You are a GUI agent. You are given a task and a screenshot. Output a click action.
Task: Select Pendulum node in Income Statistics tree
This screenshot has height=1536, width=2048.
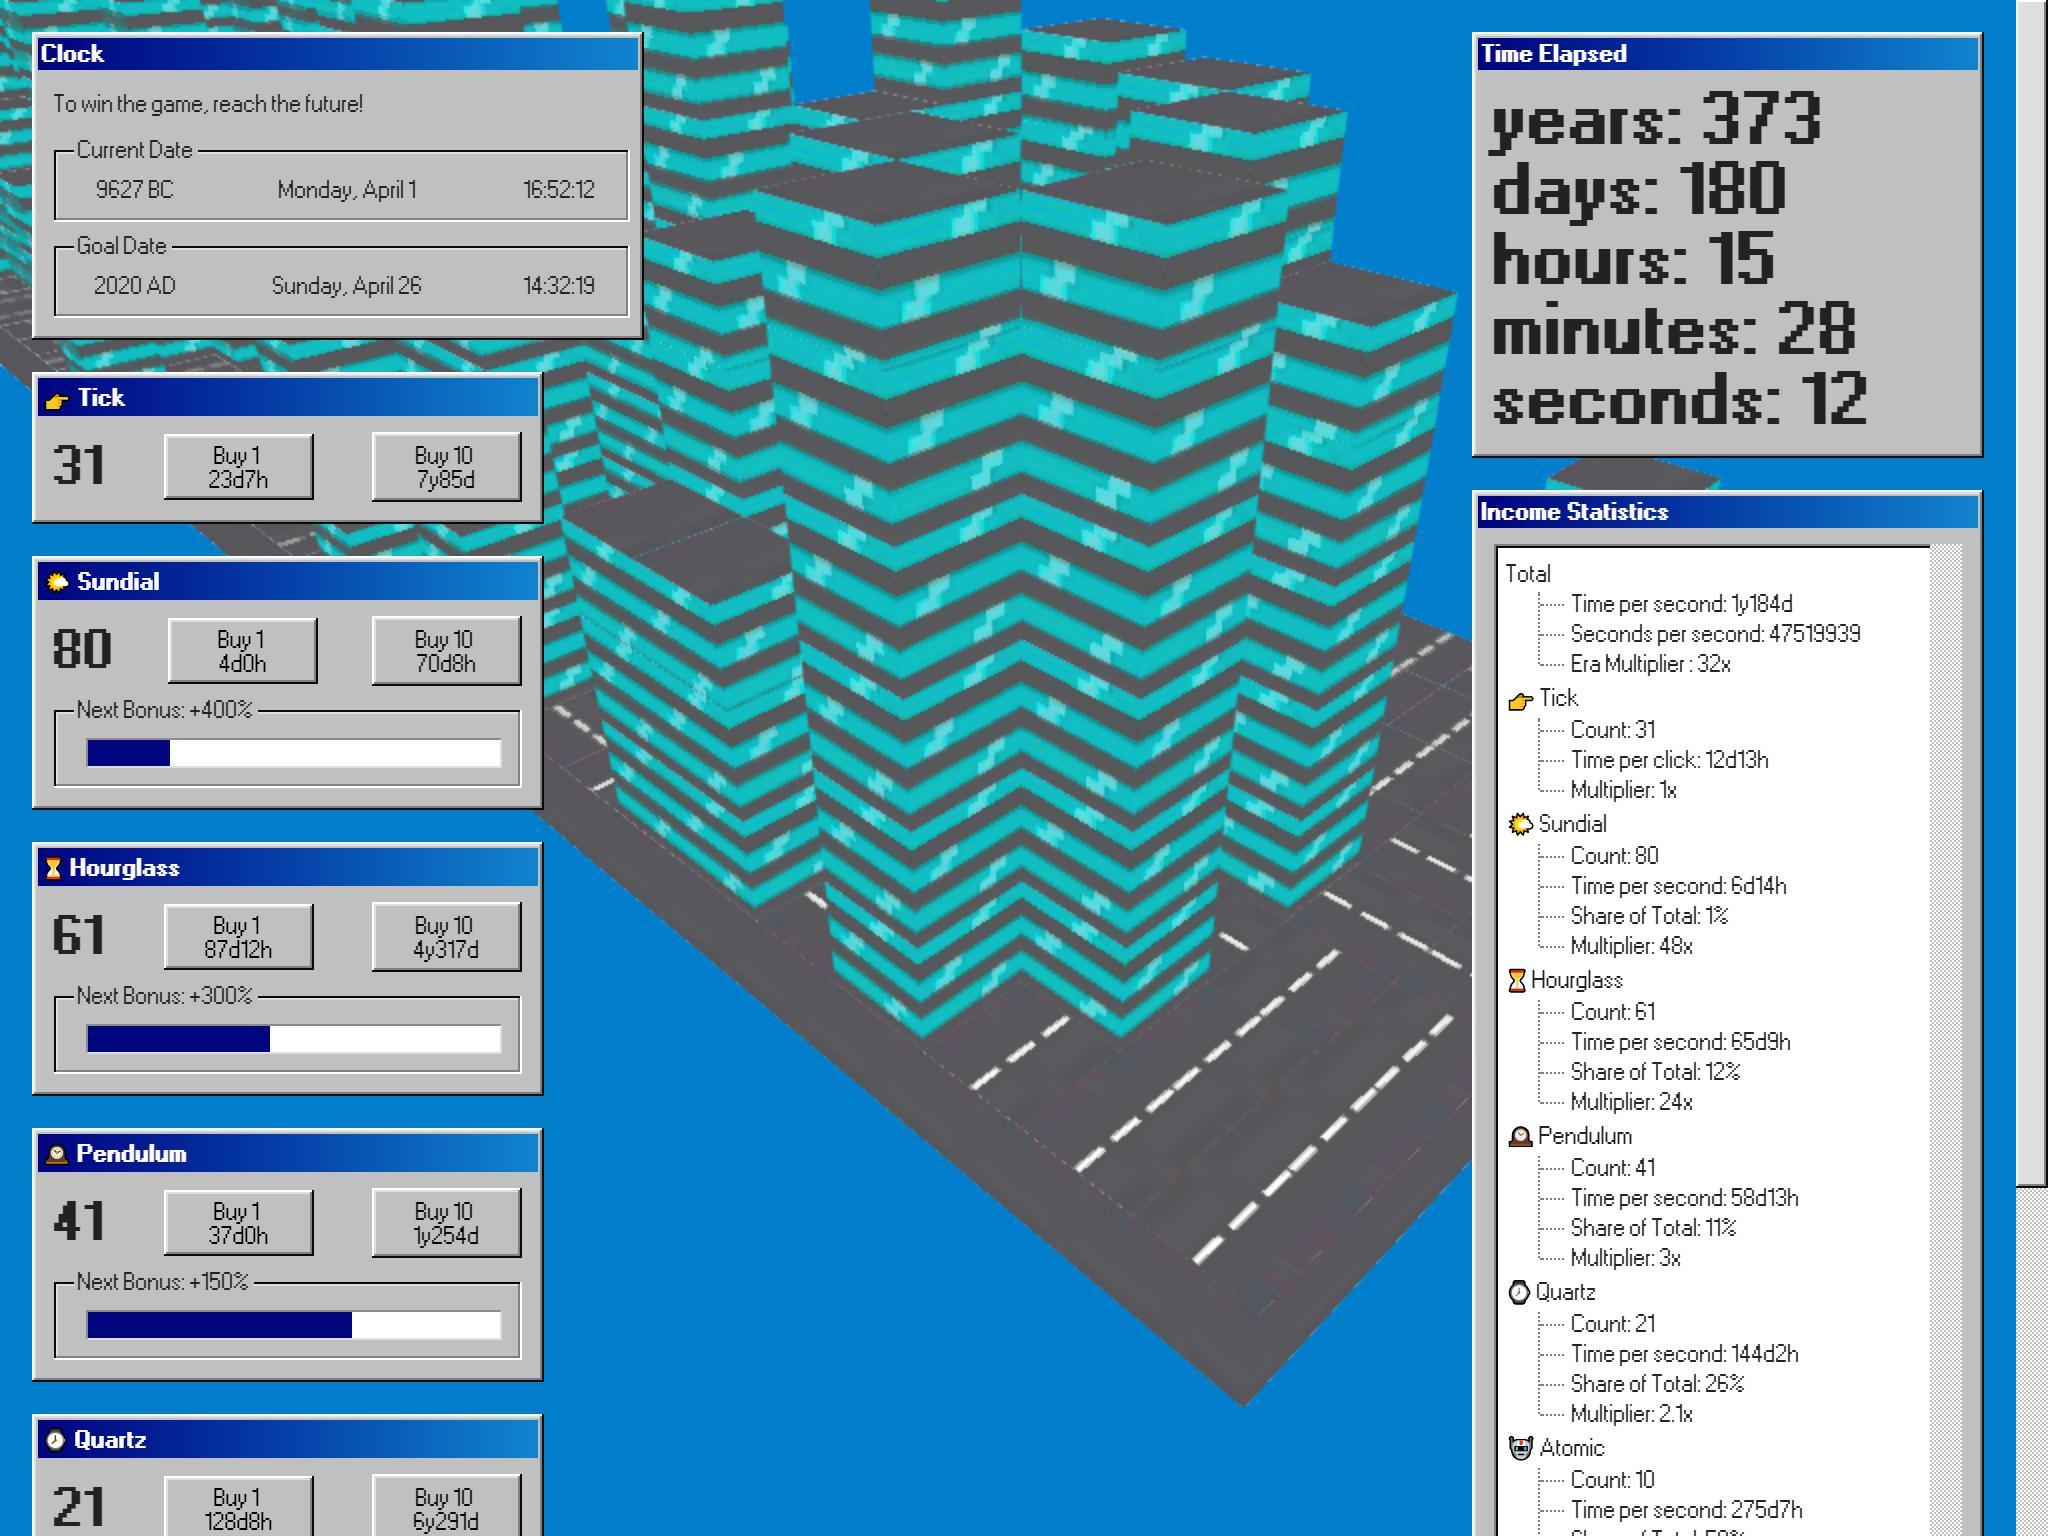[x=1584, y=1136]
